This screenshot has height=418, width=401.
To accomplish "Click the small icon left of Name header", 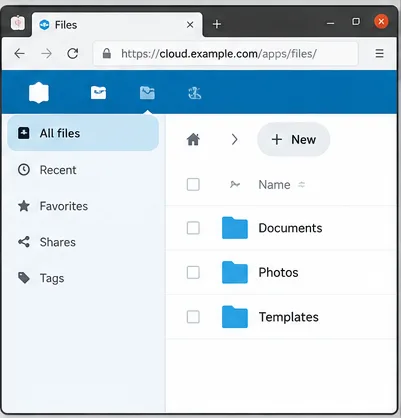I will click(235, 184).
